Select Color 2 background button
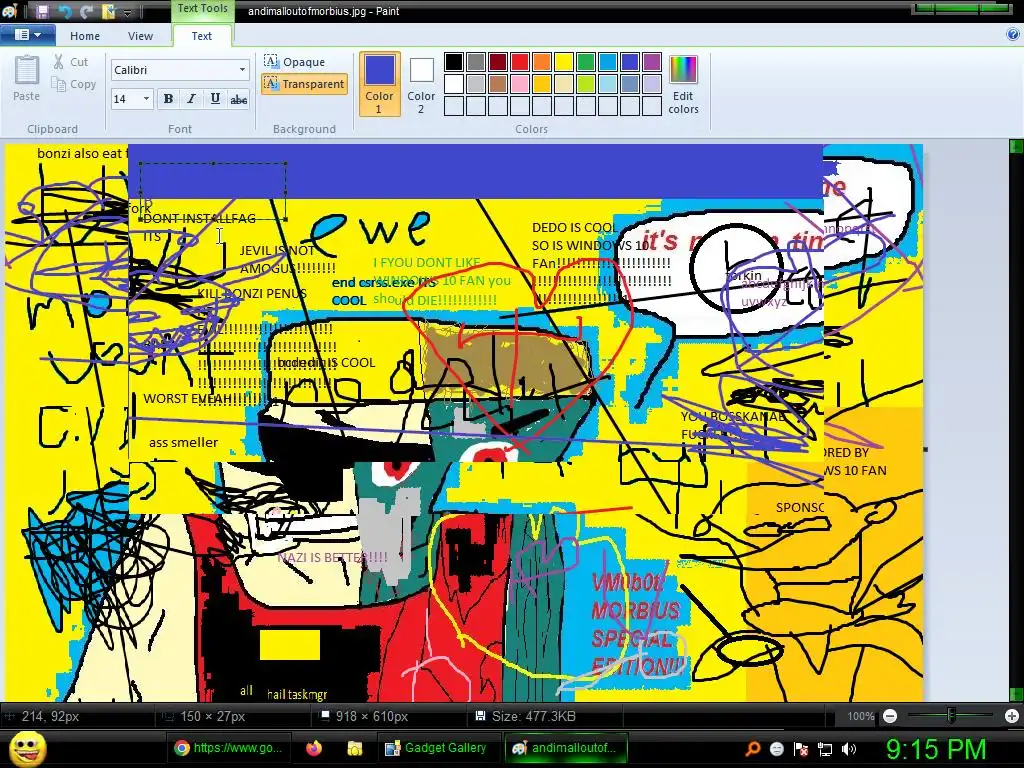Screen dimensions: 1024x768 tap(421, 84)
